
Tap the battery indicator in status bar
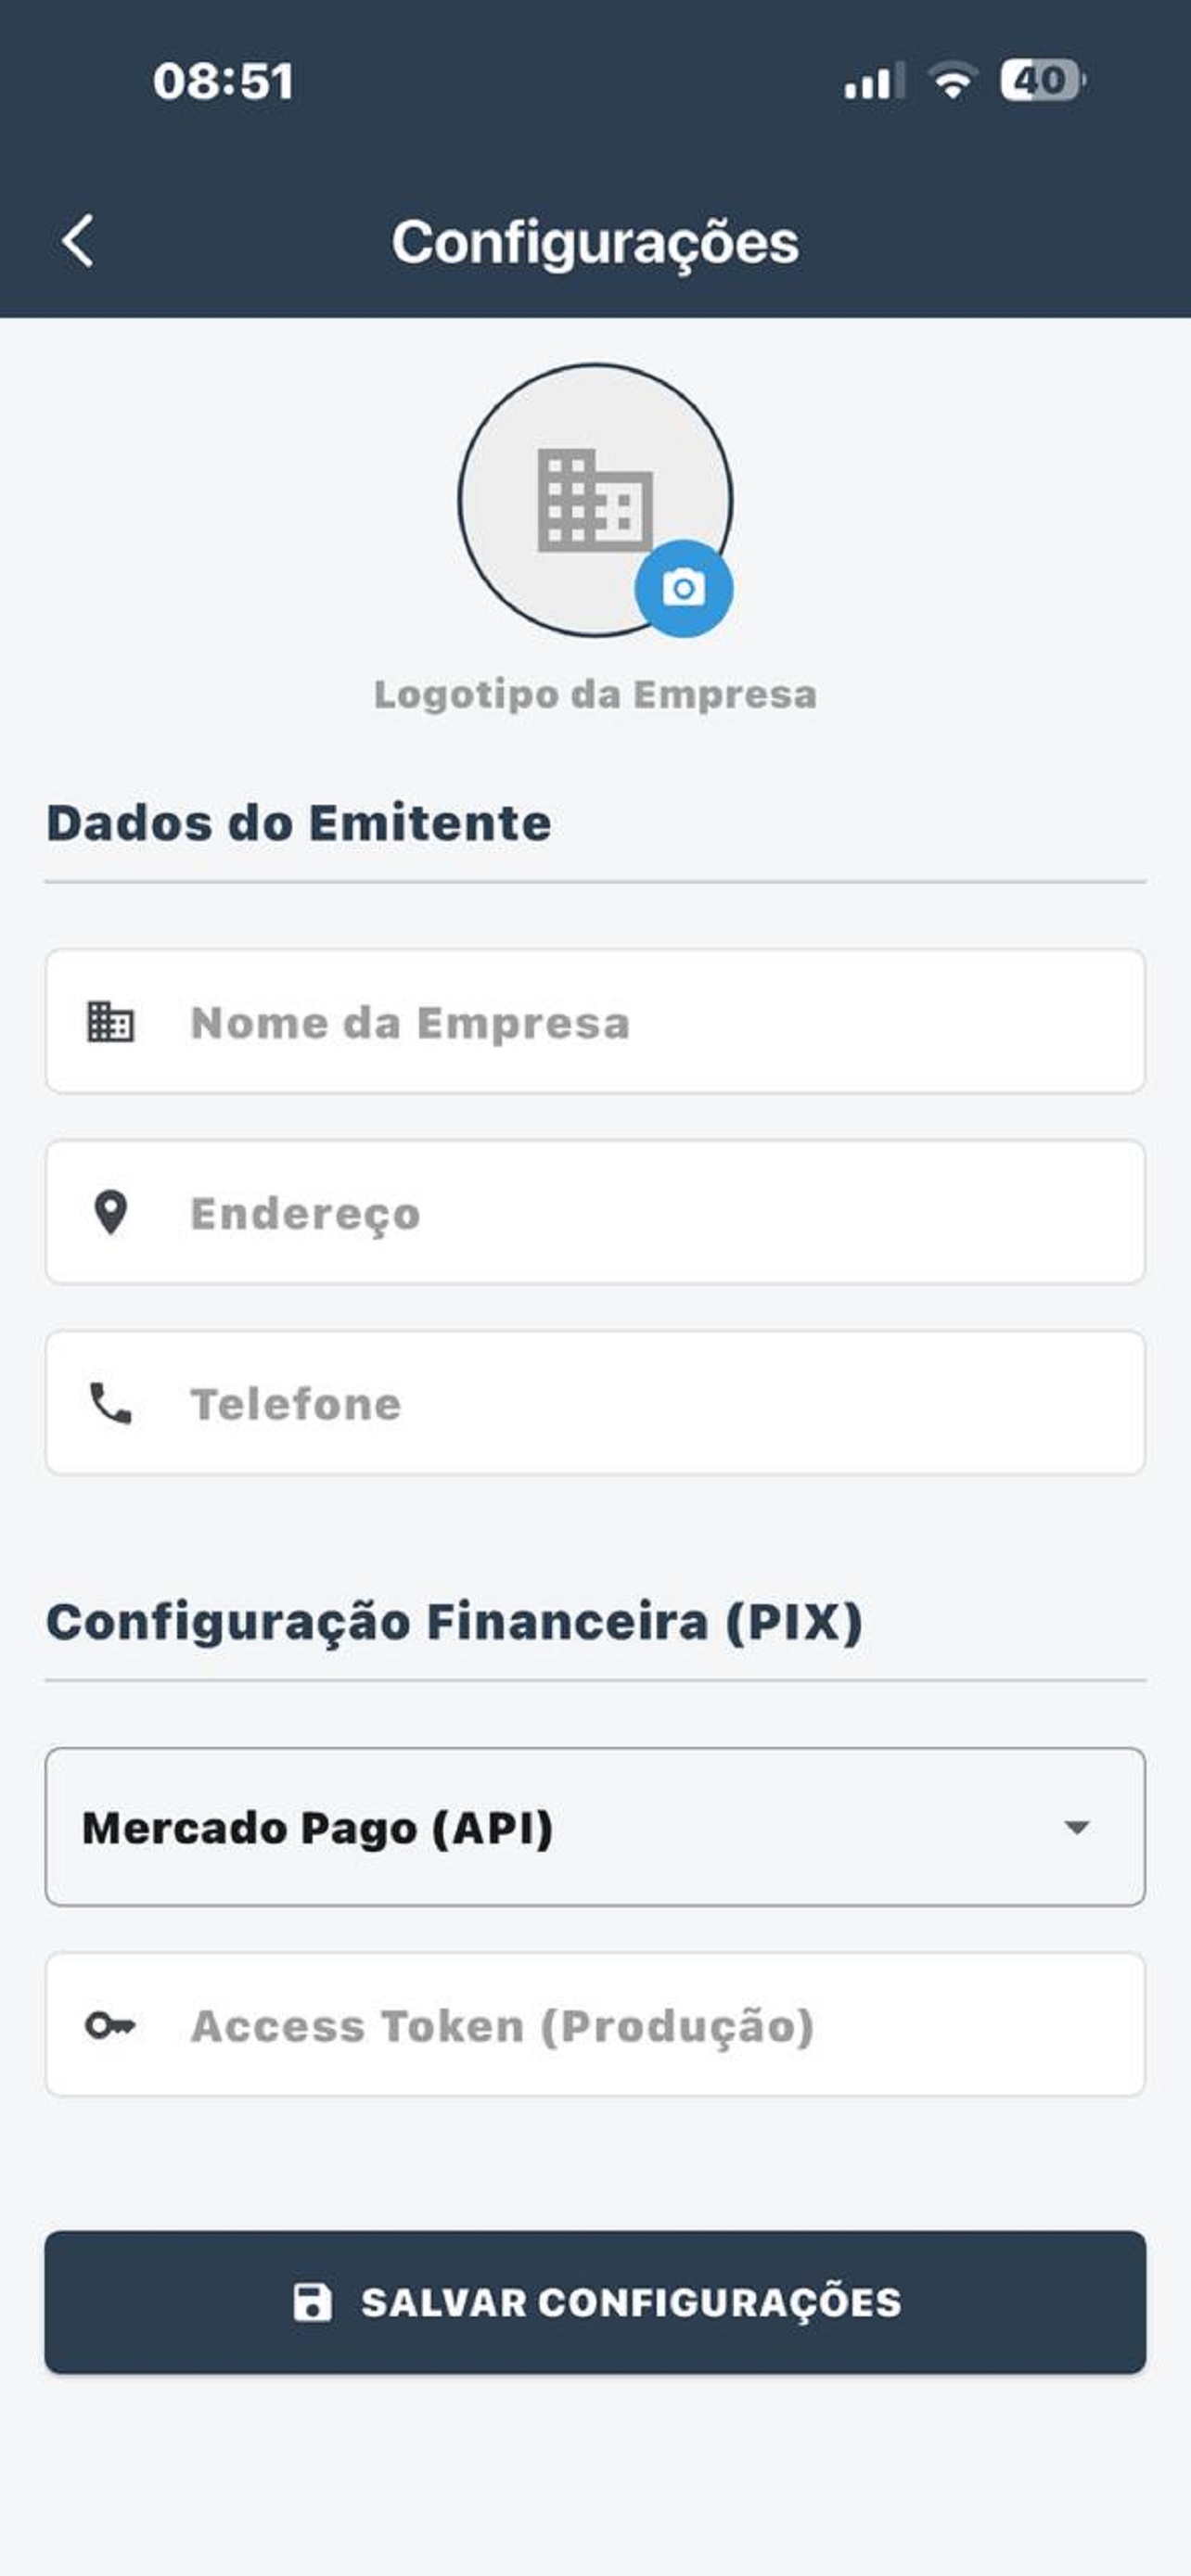coord(1042,80)
